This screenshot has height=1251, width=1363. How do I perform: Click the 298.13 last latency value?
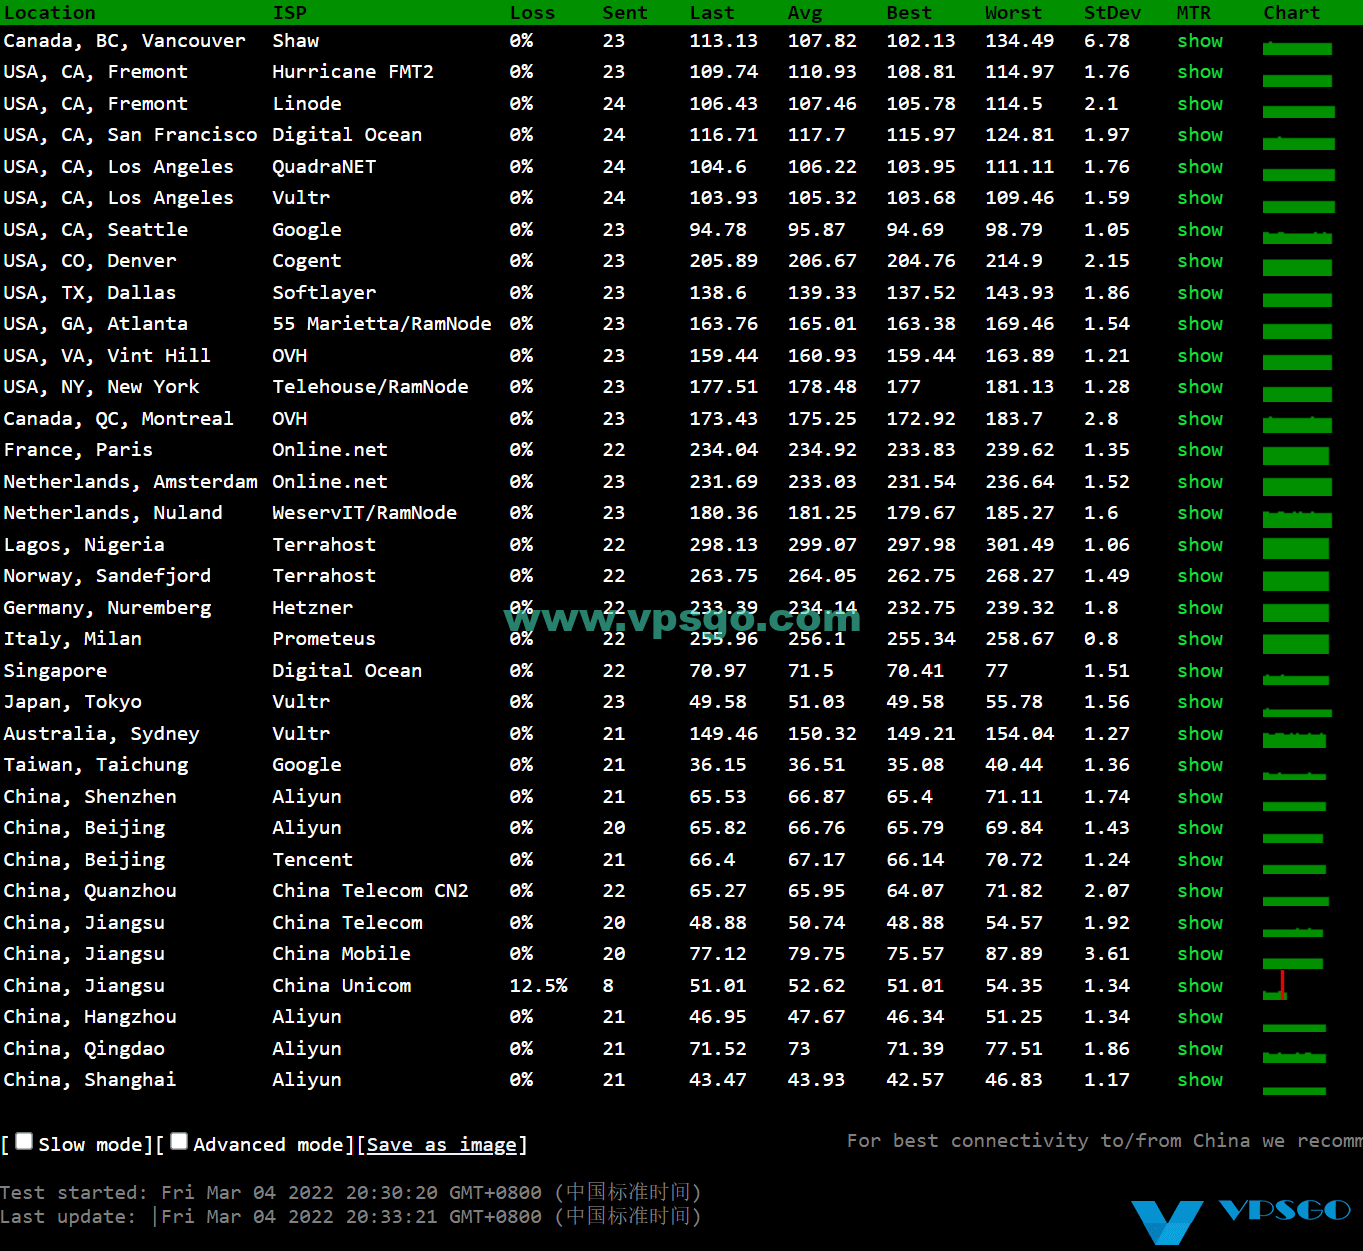tap(723, 545)
